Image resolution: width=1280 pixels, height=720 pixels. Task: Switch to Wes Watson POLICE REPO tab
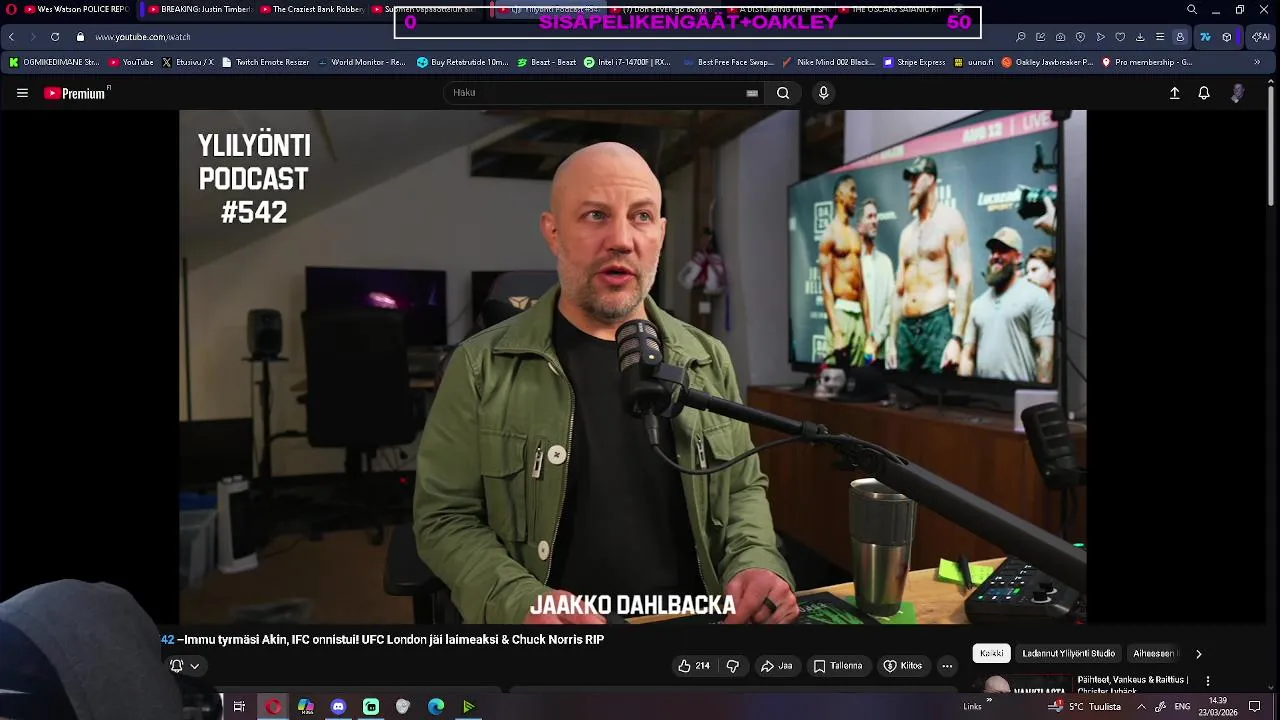pos(78,10)
